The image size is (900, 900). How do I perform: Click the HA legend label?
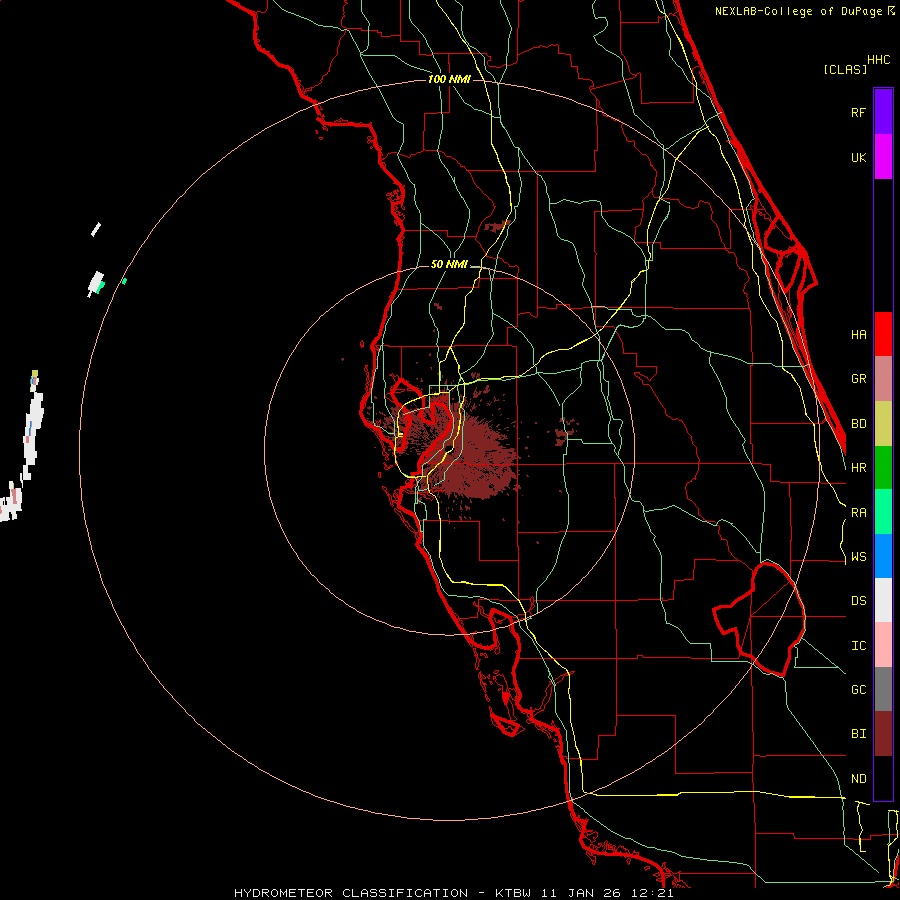click(x=858, y=335)
